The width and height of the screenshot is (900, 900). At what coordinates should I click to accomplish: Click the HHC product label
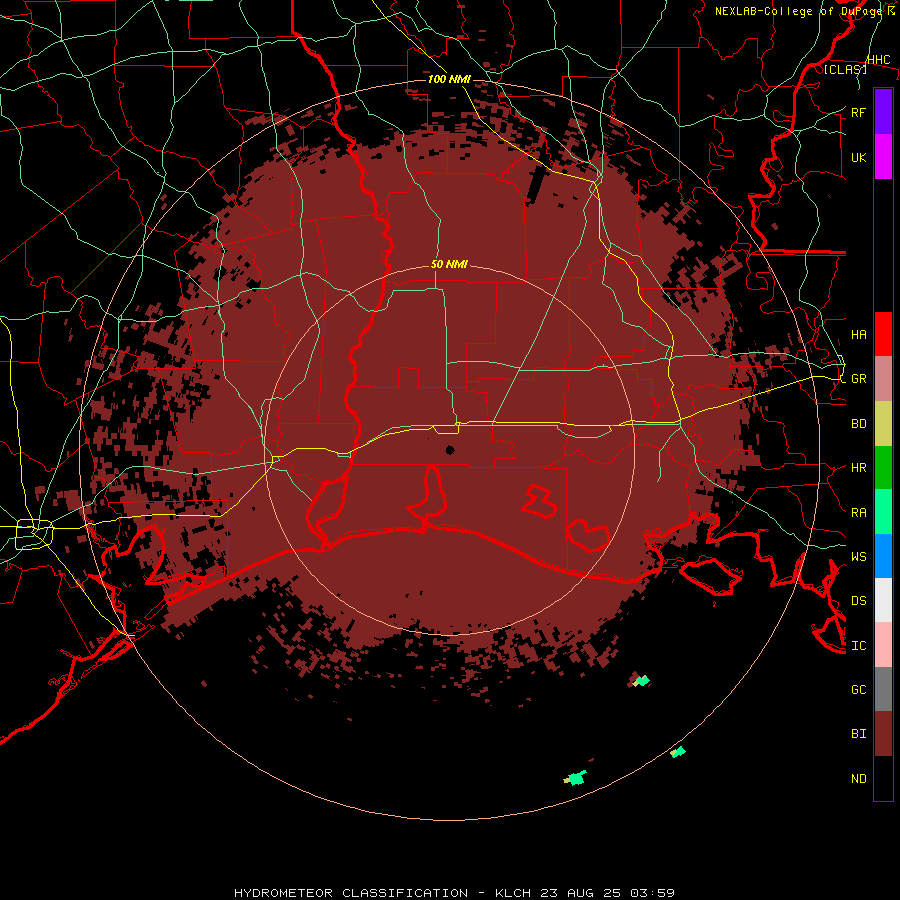pos(879,60)
